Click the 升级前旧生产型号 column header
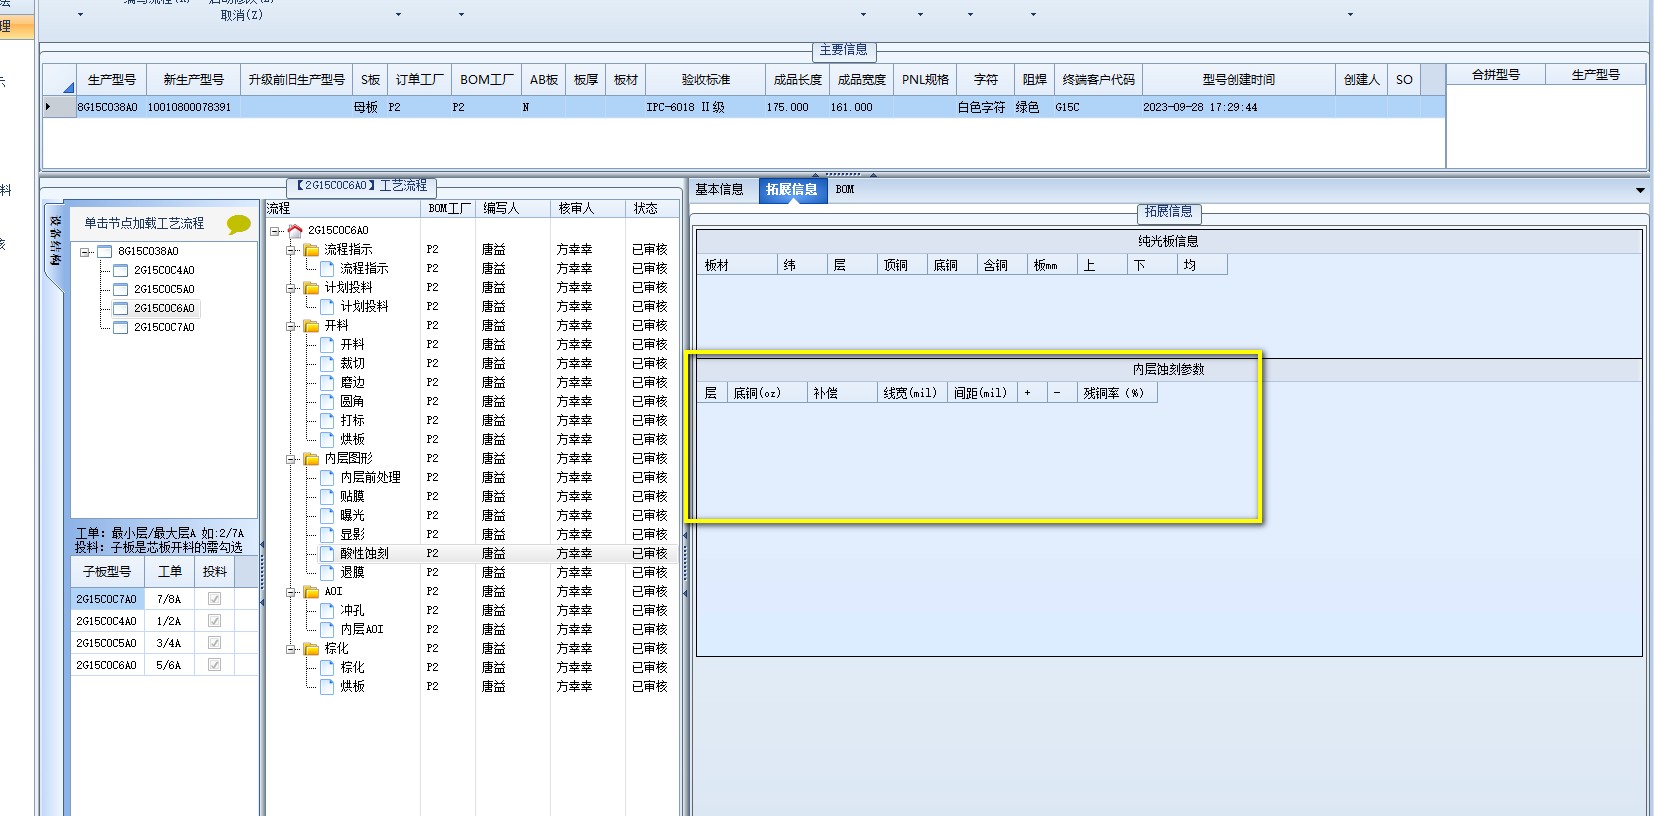This screenshot has width=1654, height=816. (297, 79)
